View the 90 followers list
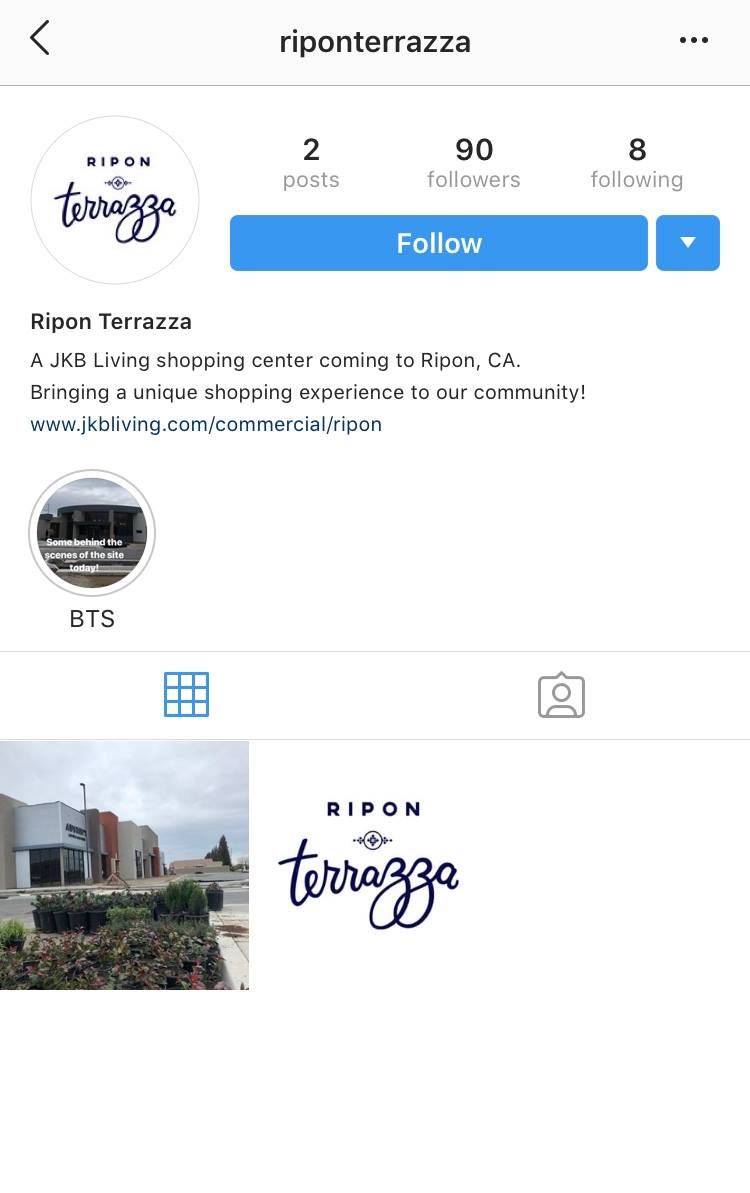The width and height of the screenshot is (750, 1193). point(474,162)
